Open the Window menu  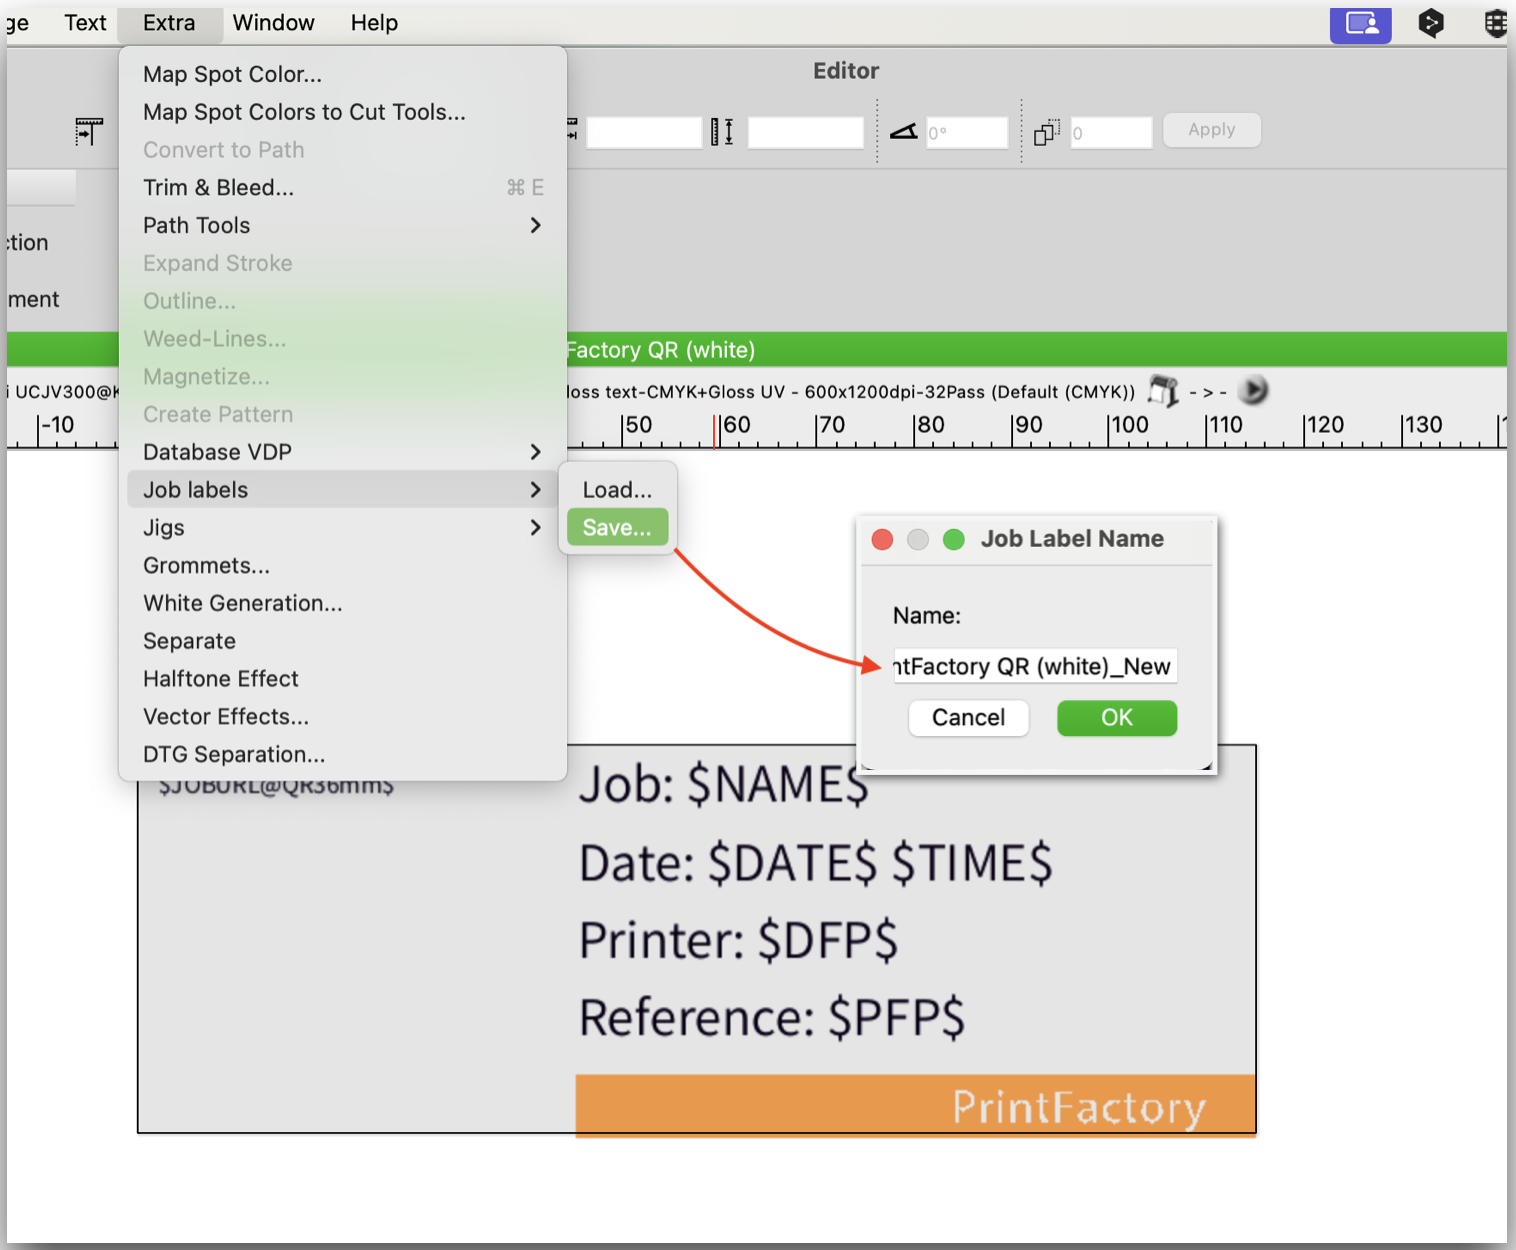[273, 23]
